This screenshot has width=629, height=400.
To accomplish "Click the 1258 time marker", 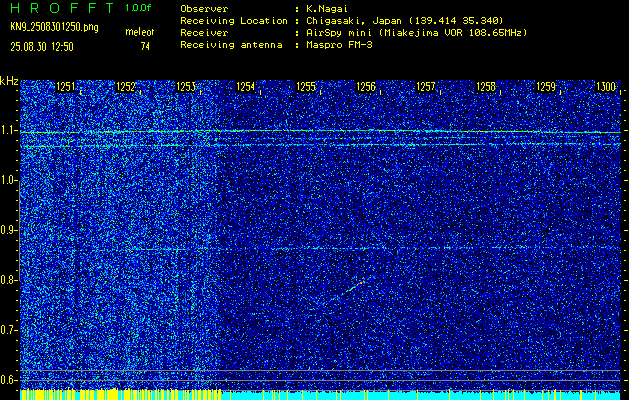I will [x=486, y=87].
